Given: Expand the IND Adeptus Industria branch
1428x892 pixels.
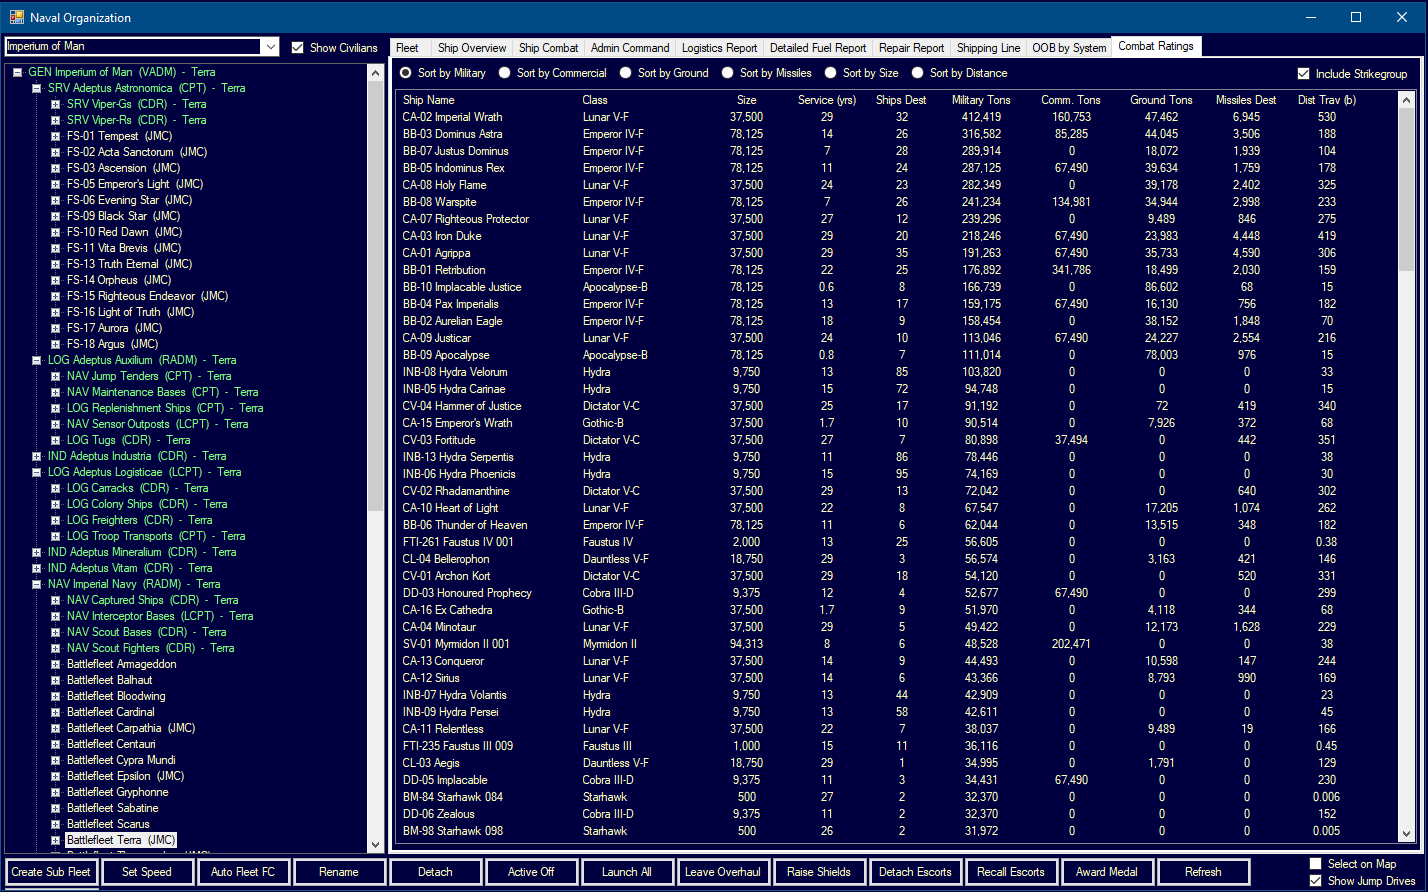Looking at the screenshot, I should 36,456.
